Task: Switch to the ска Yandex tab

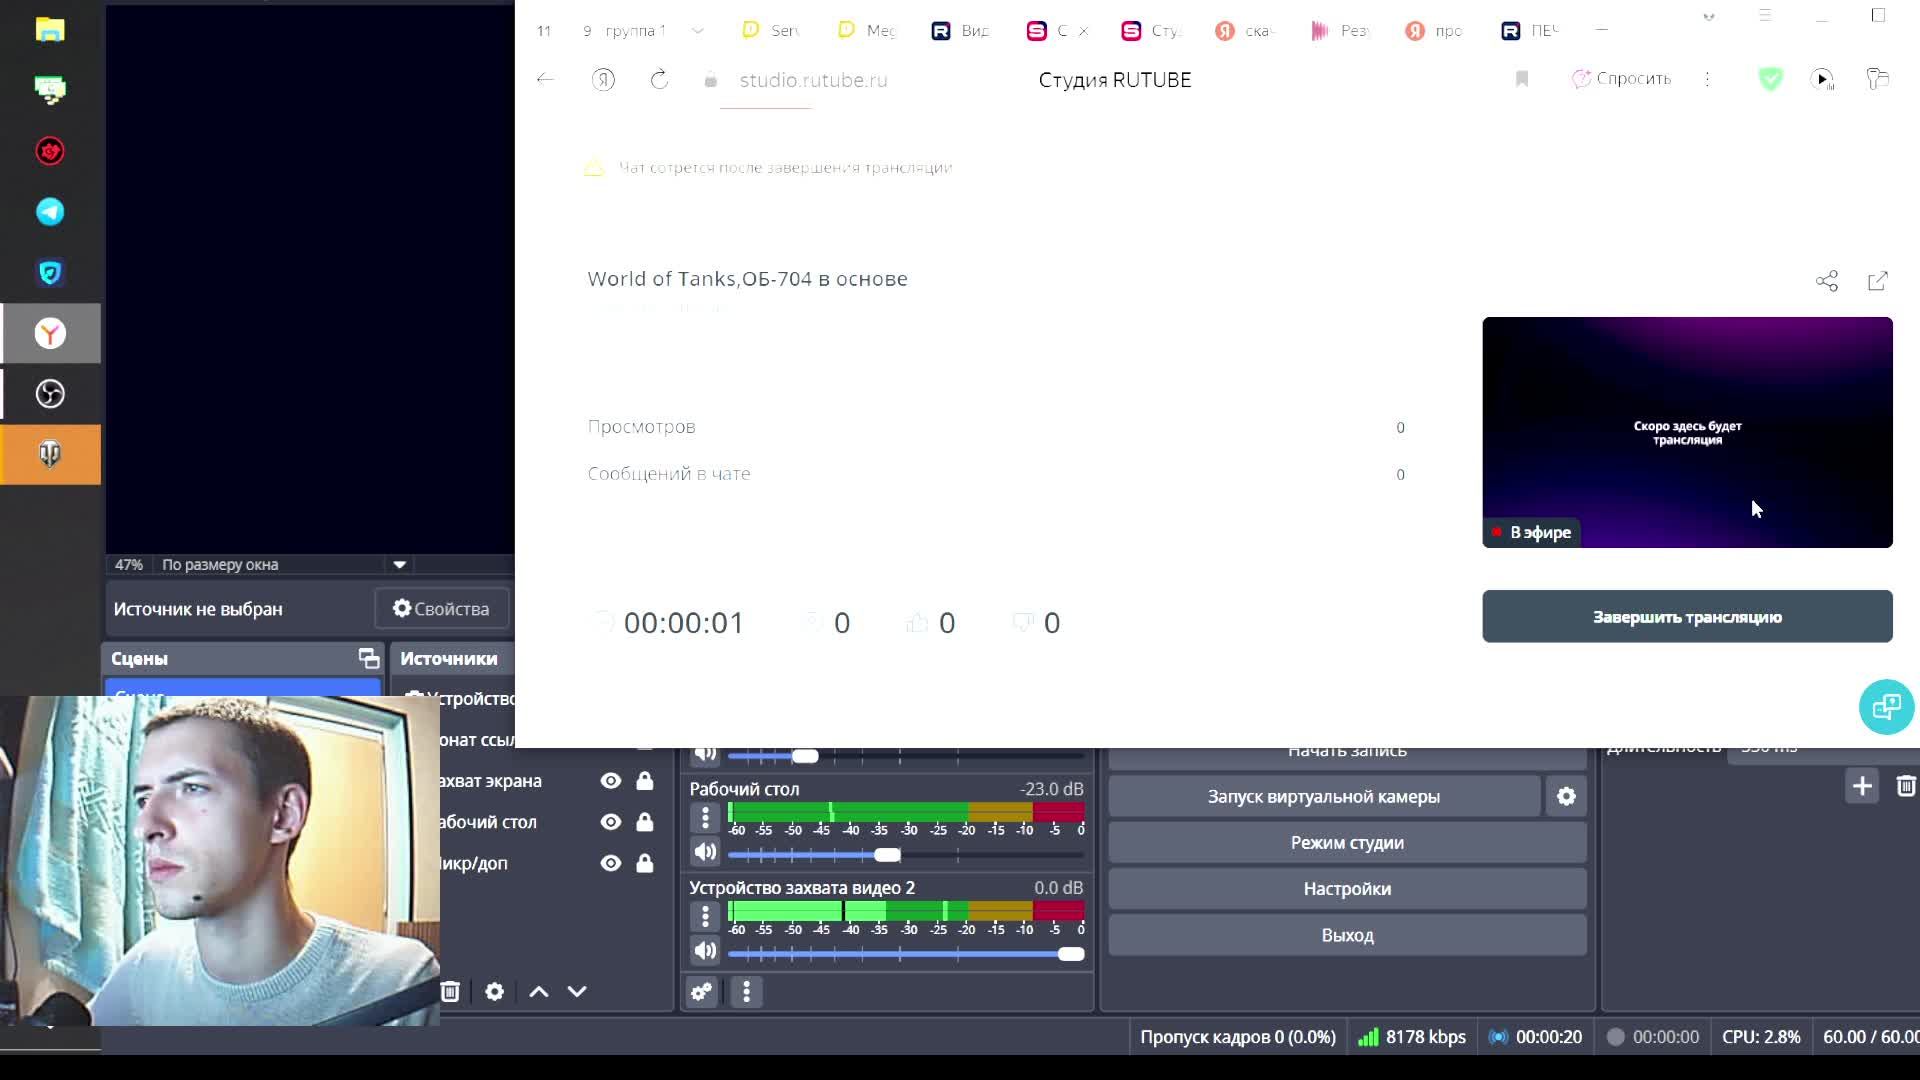Action: pyautogui.click(x=1246, y=31)
